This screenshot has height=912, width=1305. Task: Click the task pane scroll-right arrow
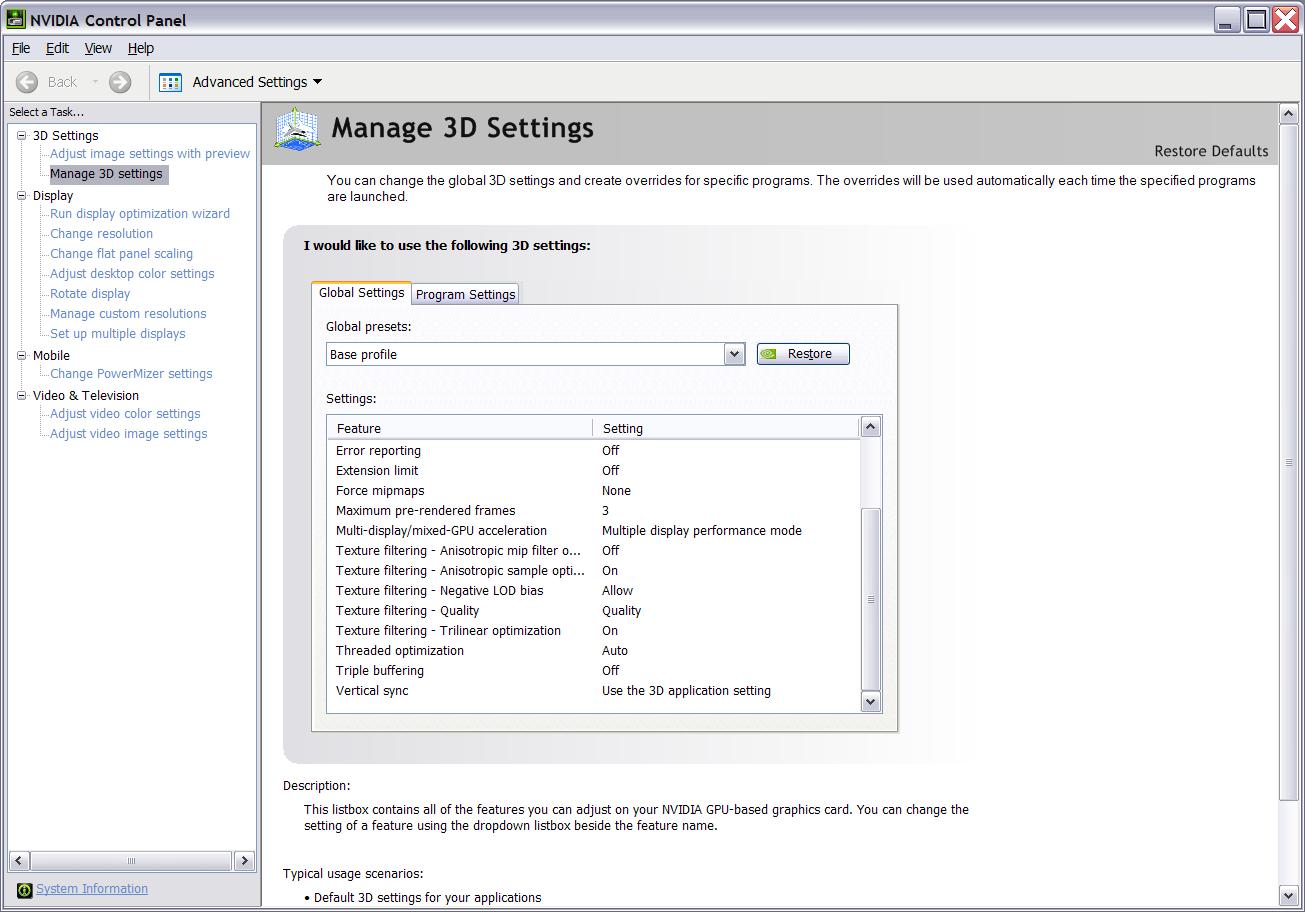[x=244, y=860]
